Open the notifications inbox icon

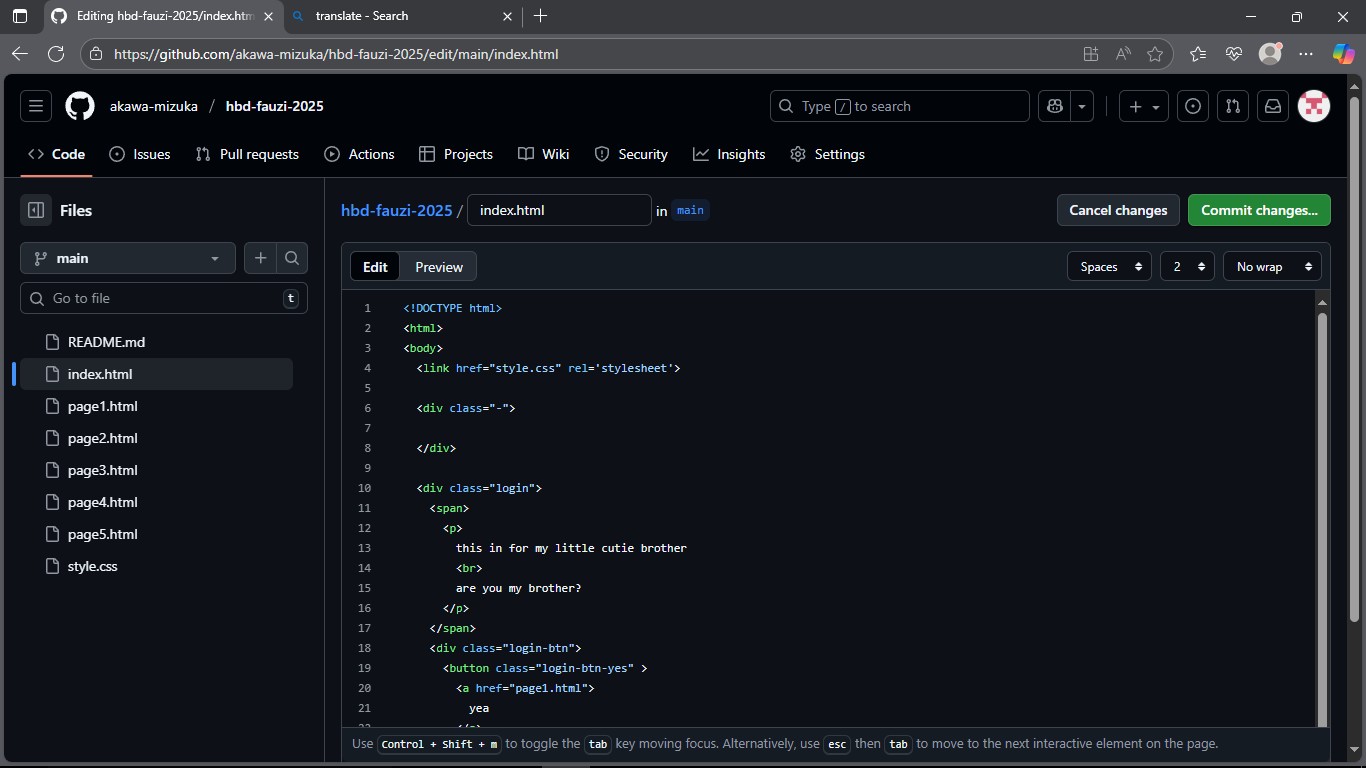pos(1273,106)
